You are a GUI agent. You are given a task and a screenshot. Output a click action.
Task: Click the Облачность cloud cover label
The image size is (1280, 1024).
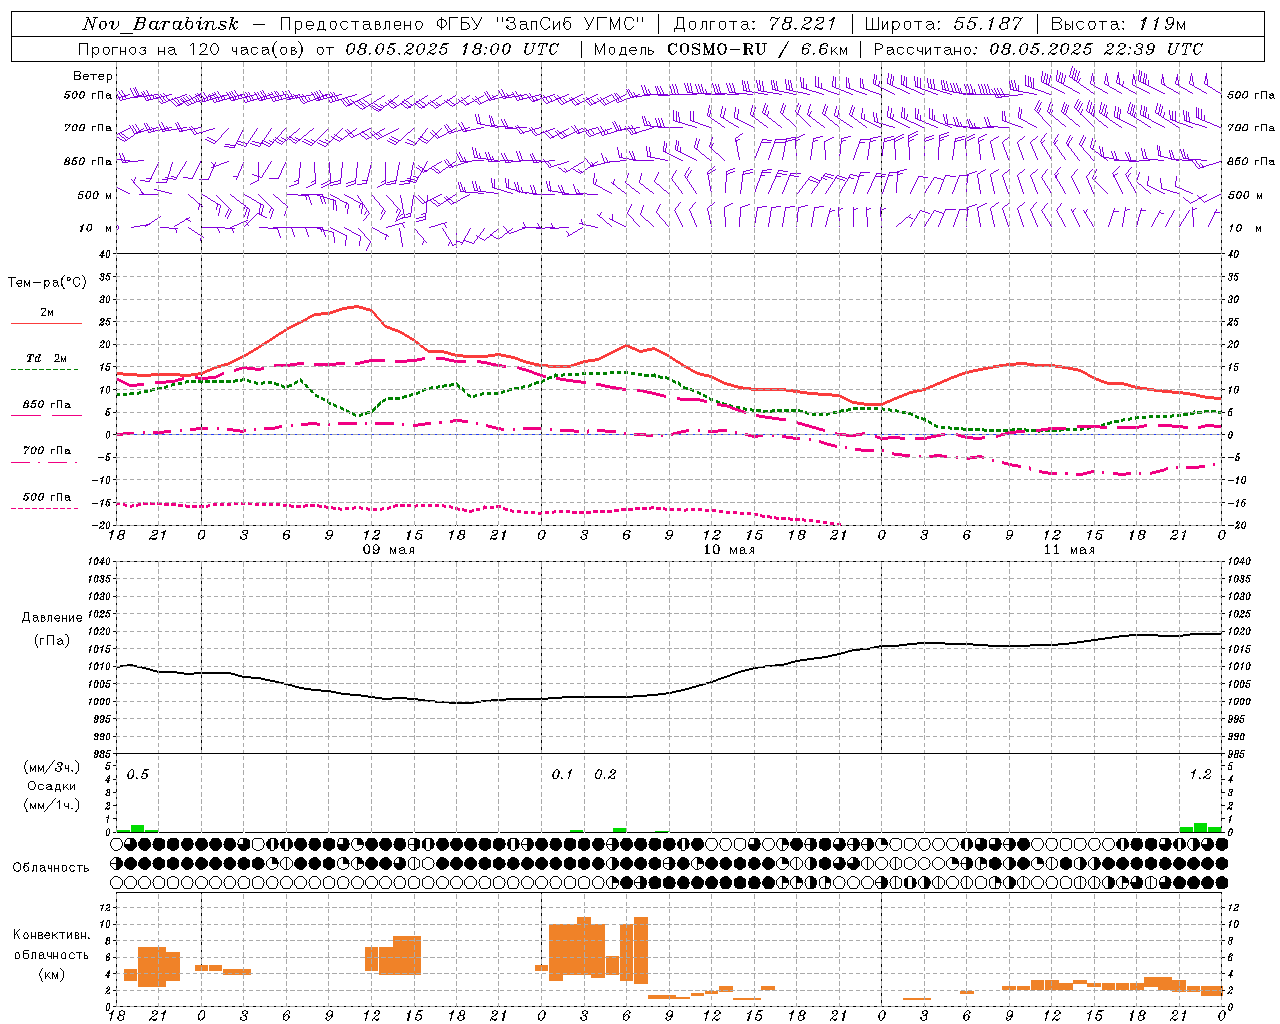click(x=50, y=867)
